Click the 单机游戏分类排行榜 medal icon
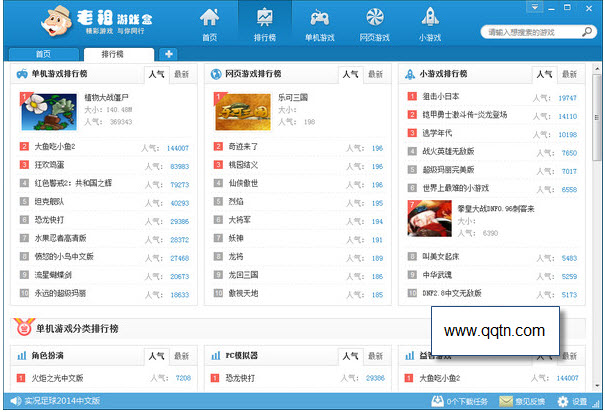The width and height of the screenshot is (605, 412). tap(24, 327)
